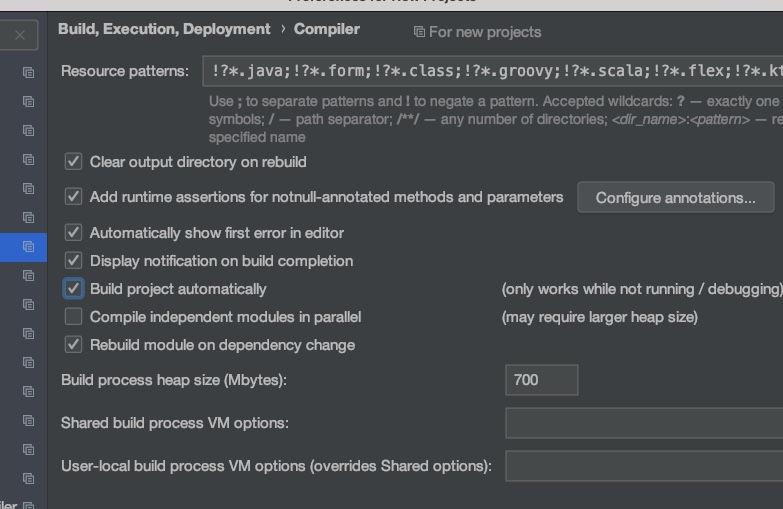Viewport: 783px width, 509px height.
Task: Select the Compiler breadcrumb item
Action: (326, 30)
